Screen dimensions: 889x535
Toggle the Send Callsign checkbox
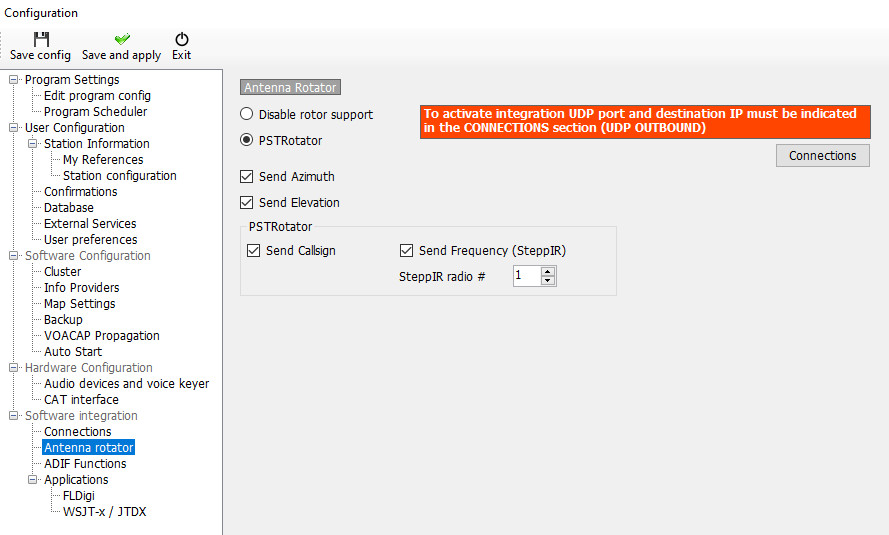coord(254,251)
